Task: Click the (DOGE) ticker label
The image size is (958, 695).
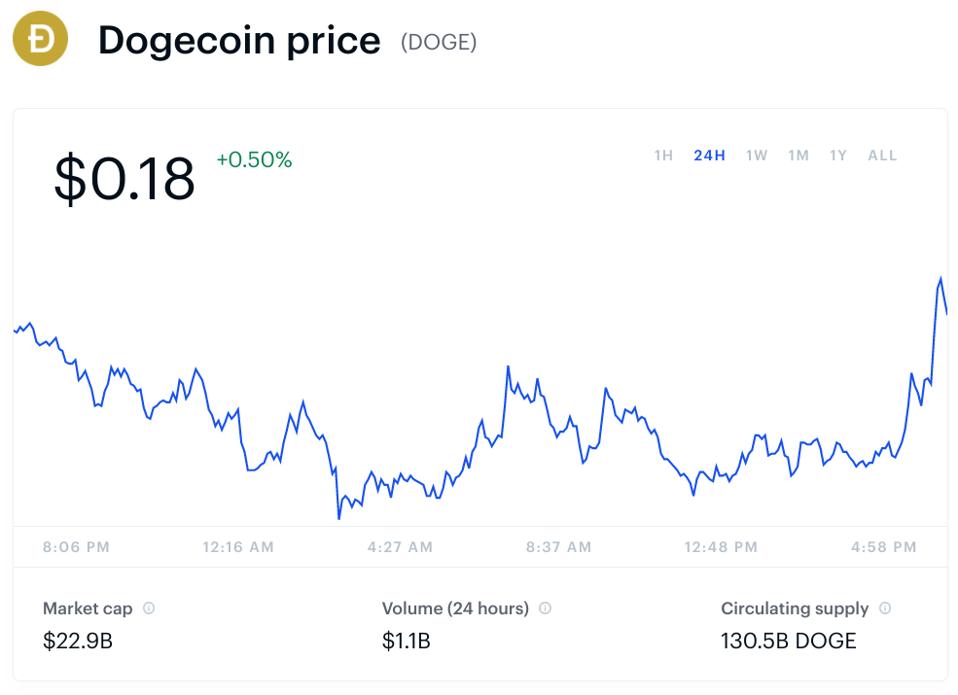Action: pos(439,42)
